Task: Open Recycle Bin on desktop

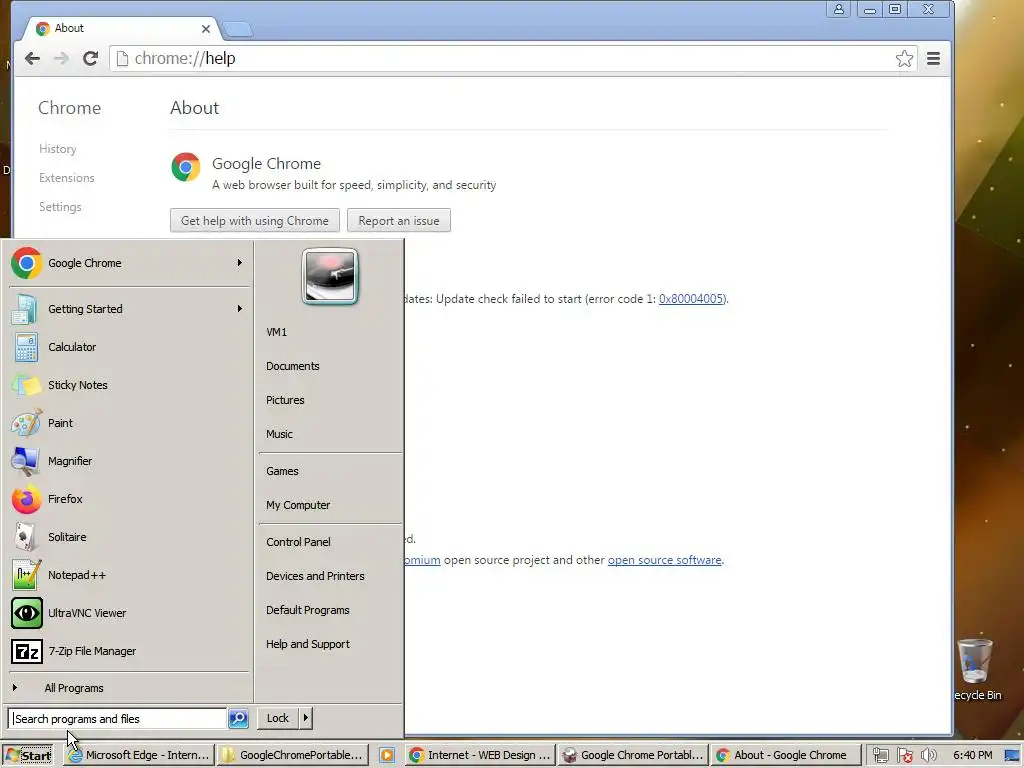Action: coord(976,669)
